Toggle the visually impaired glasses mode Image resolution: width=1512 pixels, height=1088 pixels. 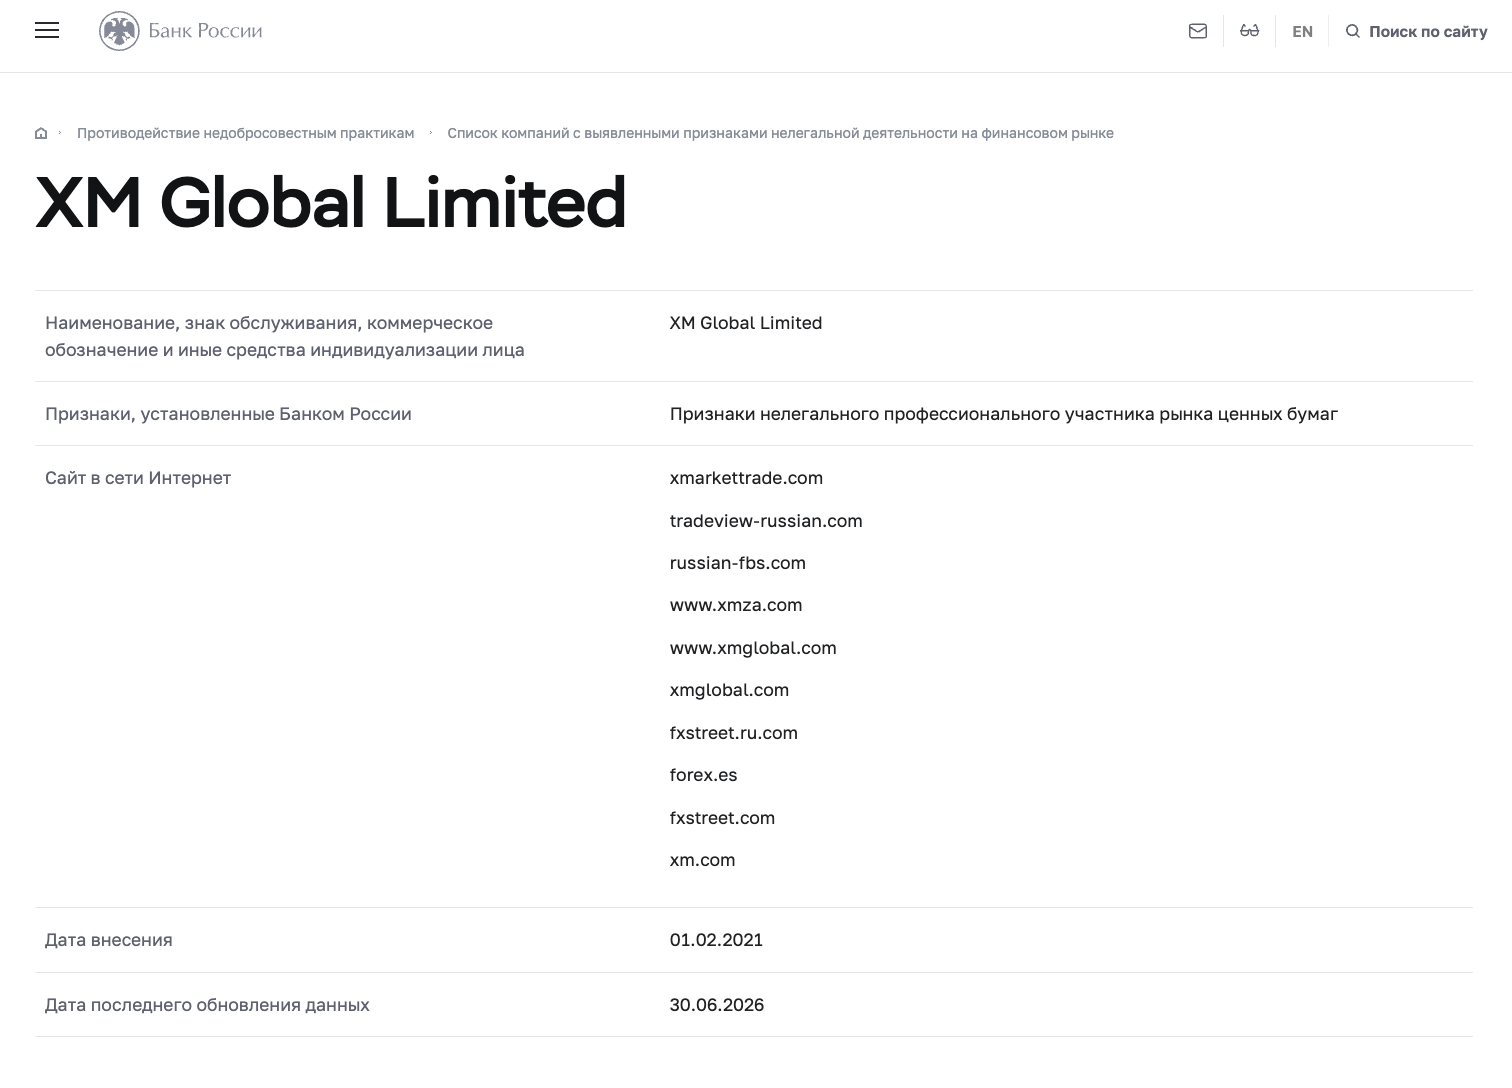coord(1249,31)
